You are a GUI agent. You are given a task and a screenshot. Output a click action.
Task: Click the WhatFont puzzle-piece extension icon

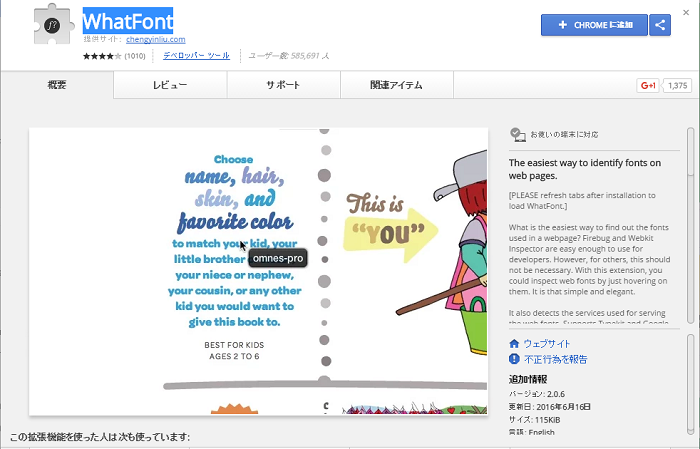pyautogui.click(x=52, y=25)
